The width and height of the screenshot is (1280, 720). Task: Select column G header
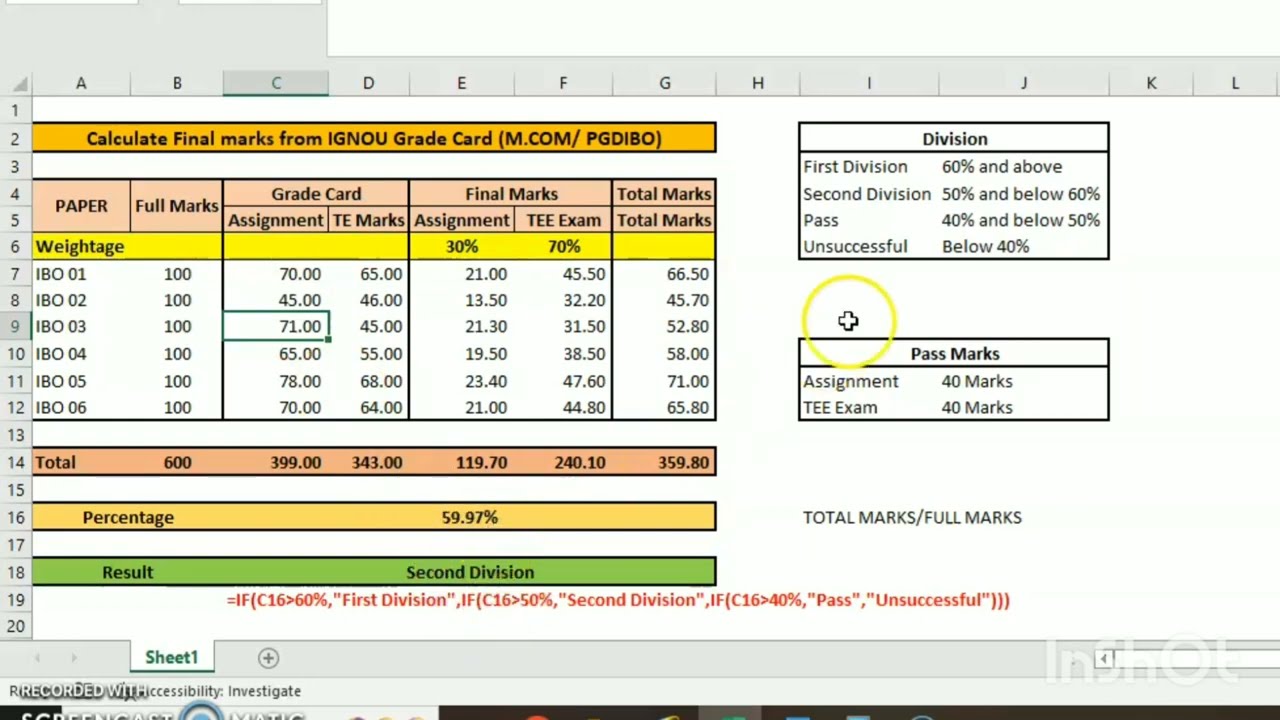tap(665, 84)
